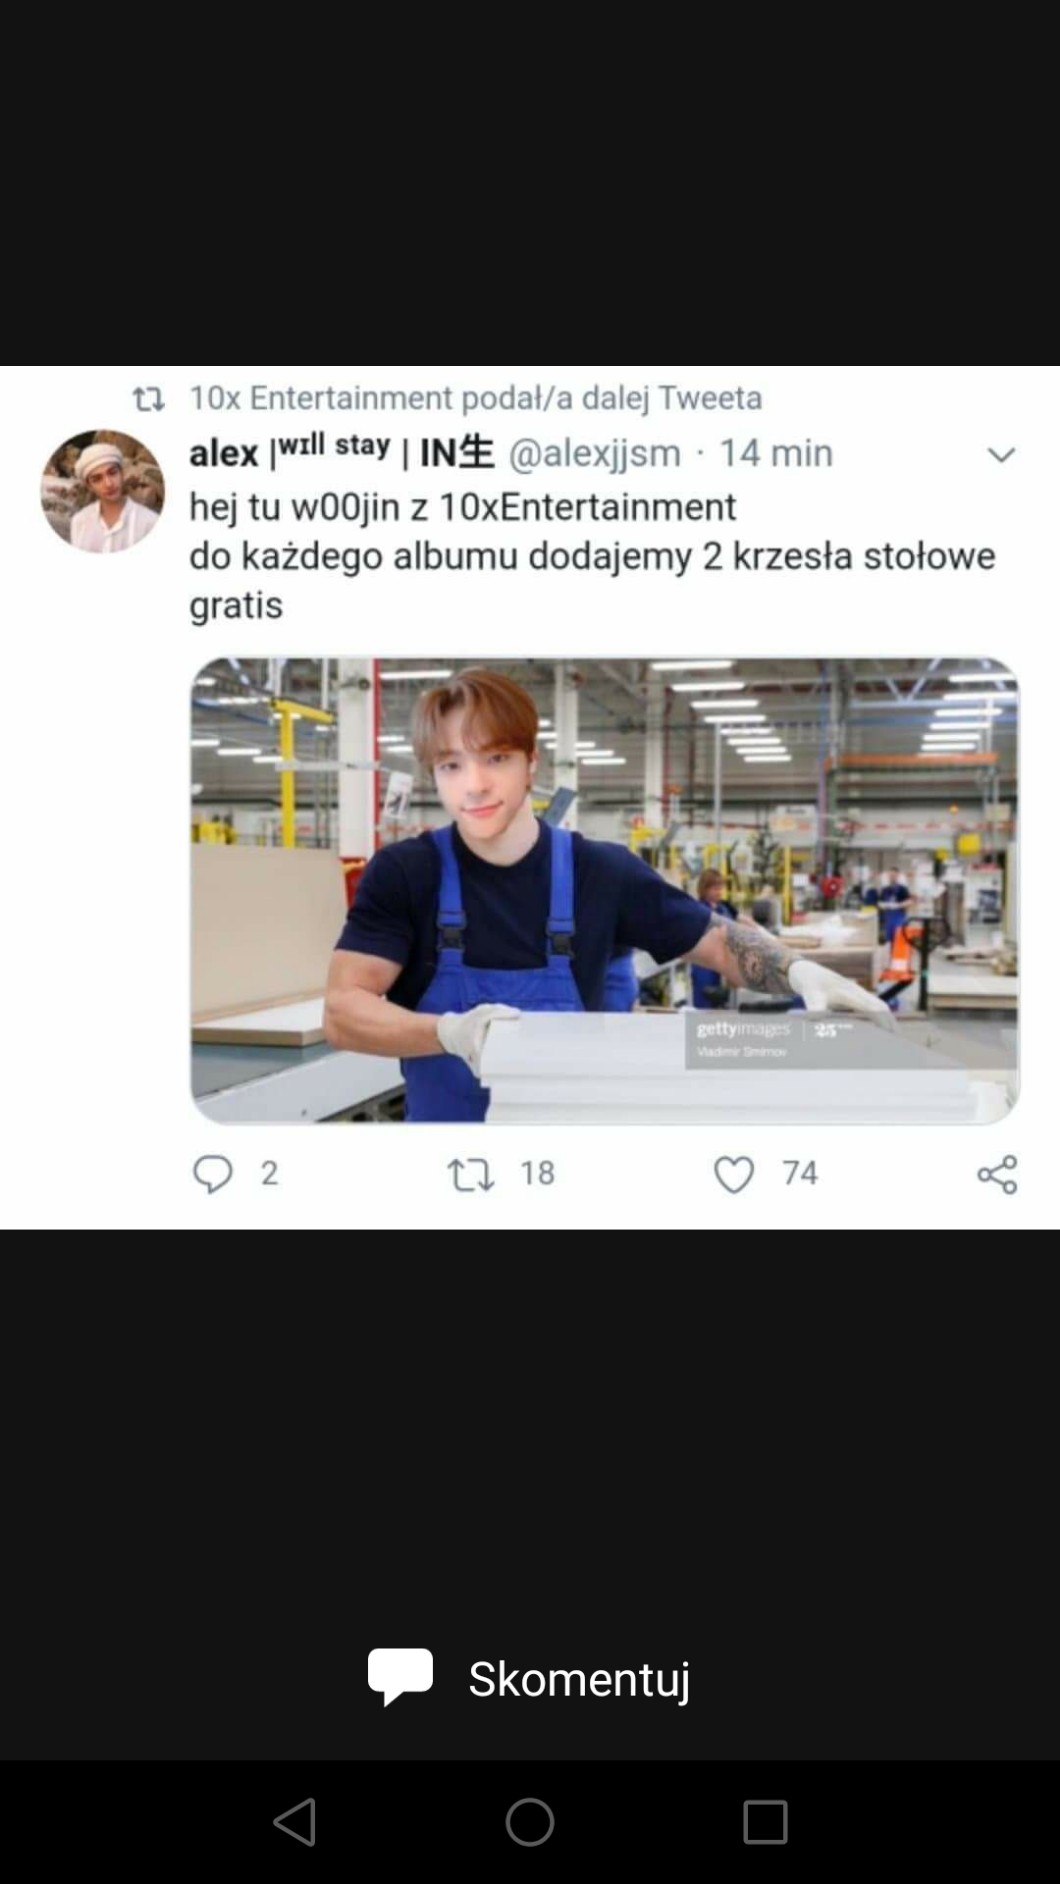Tap the Android home circle button
Screen dimensions: 1060x1884
[530, 1821]
